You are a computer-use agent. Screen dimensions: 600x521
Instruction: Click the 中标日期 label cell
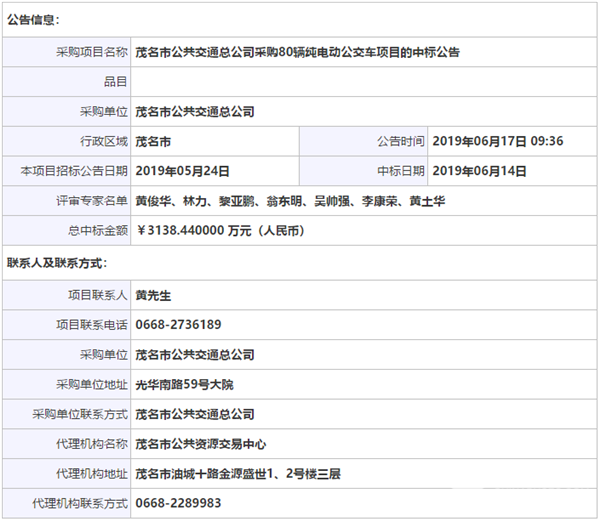[x=401, y=170]
